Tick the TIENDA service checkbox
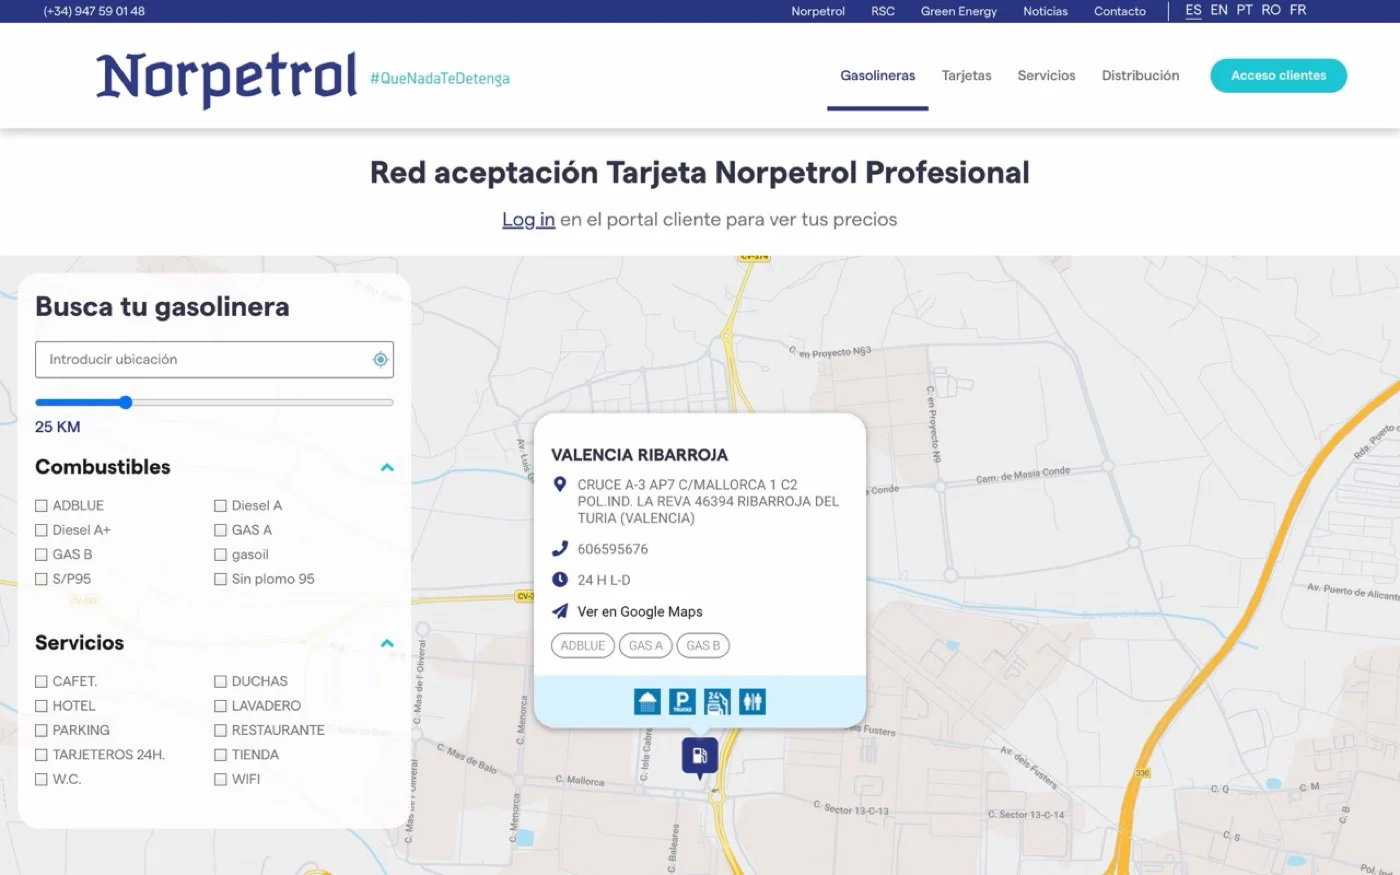 pyautogui.click(x=220, y=755)
